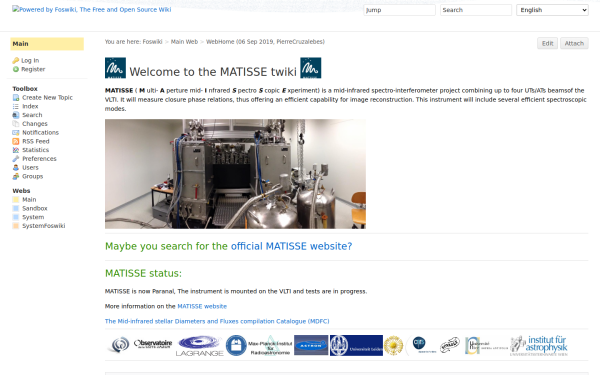Click the orange RSS Feed icon
Viewport: 600px width, 375px height.
tap(16, 141)
